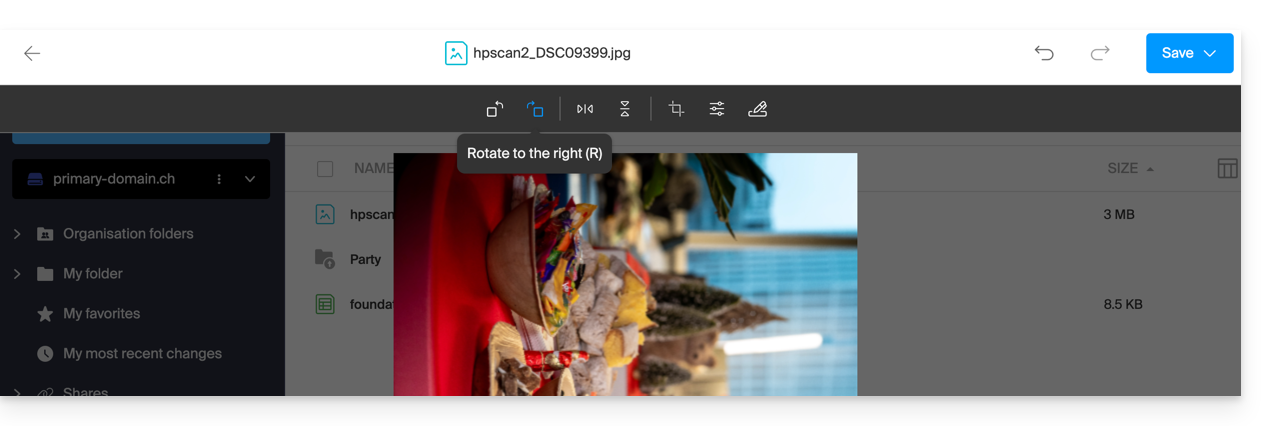Sort the file list by SIZE column
This screenshot has width=1271, height=426.
tap(1123, 169)
